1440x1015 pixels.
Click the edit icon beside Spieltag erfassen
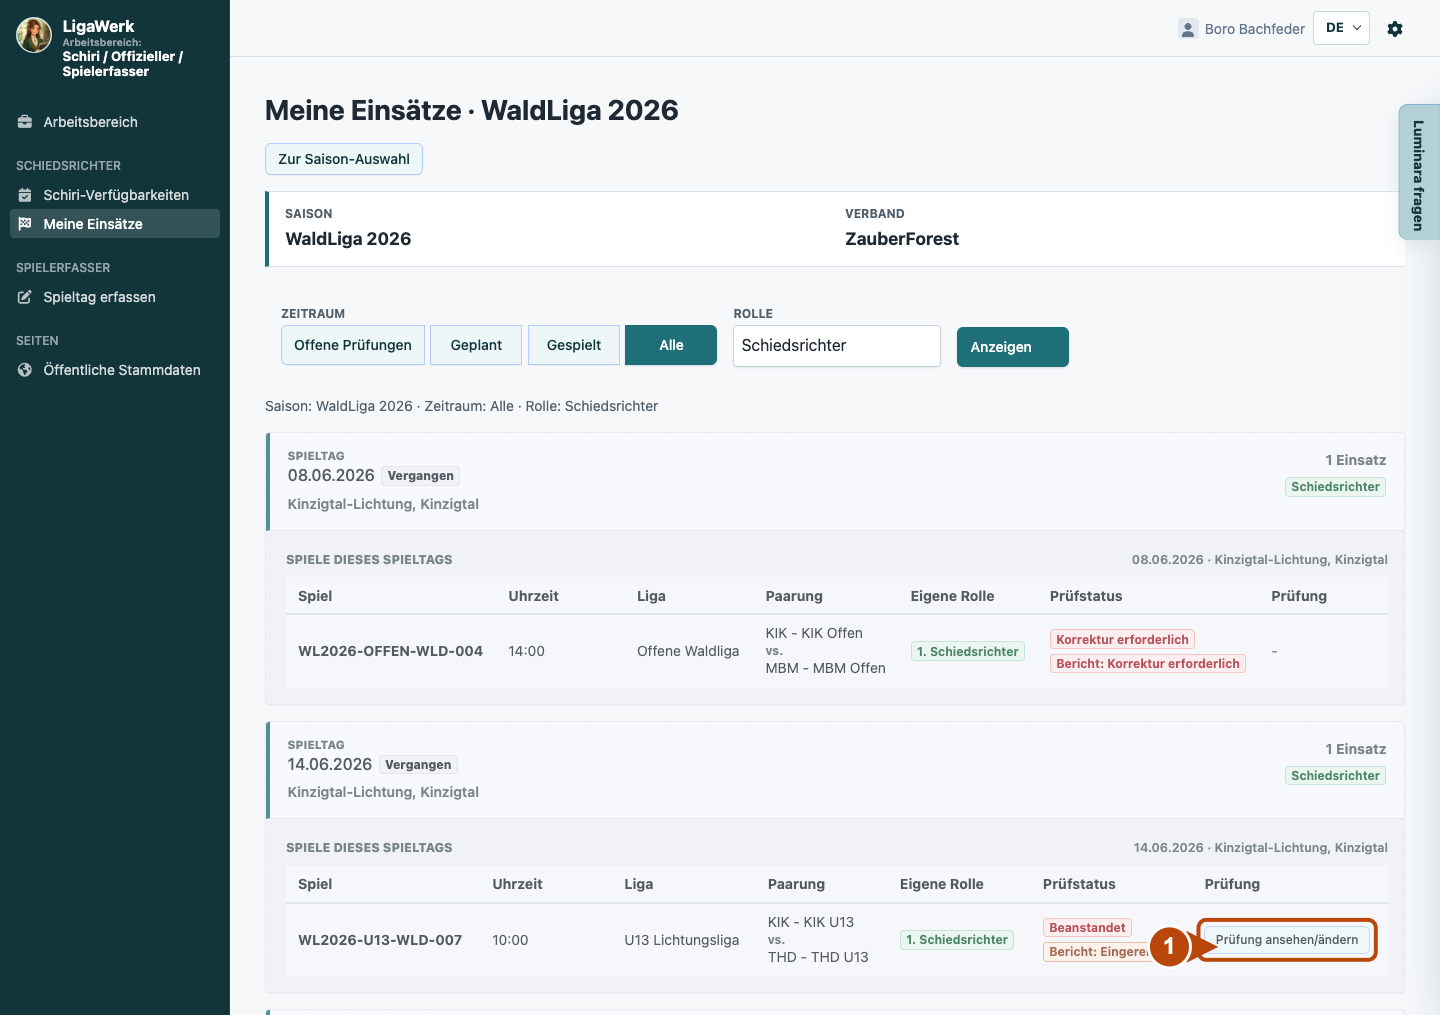(x=25, y=297)
